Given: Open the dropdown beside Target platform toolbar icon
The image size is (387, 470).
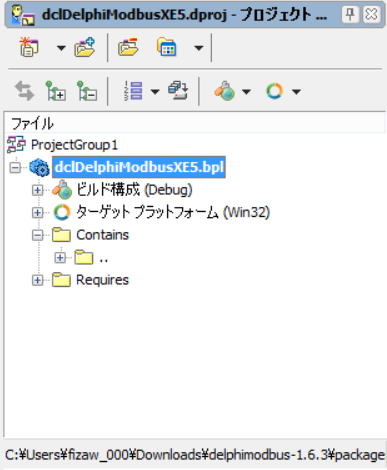Looking at the screenshot, I should 296,91.
